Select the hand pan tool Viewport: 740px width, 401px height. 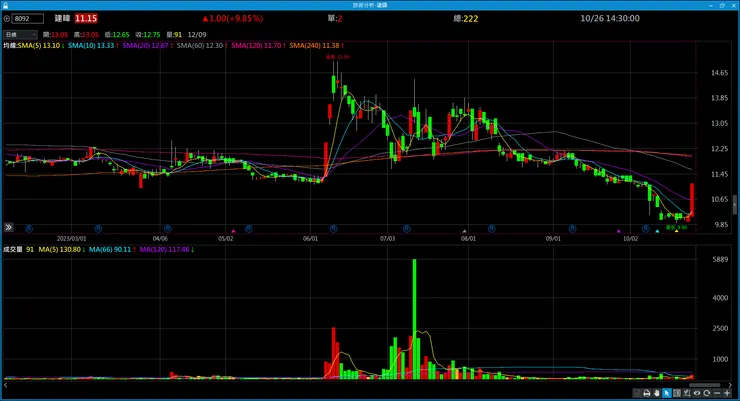tap(656, 393)
